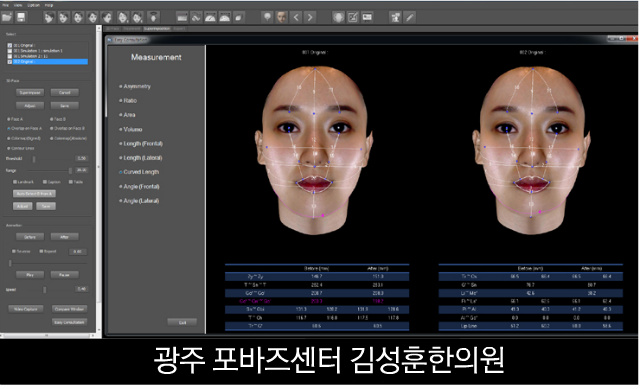Open the Compare Window button

(x=69, y=309)
